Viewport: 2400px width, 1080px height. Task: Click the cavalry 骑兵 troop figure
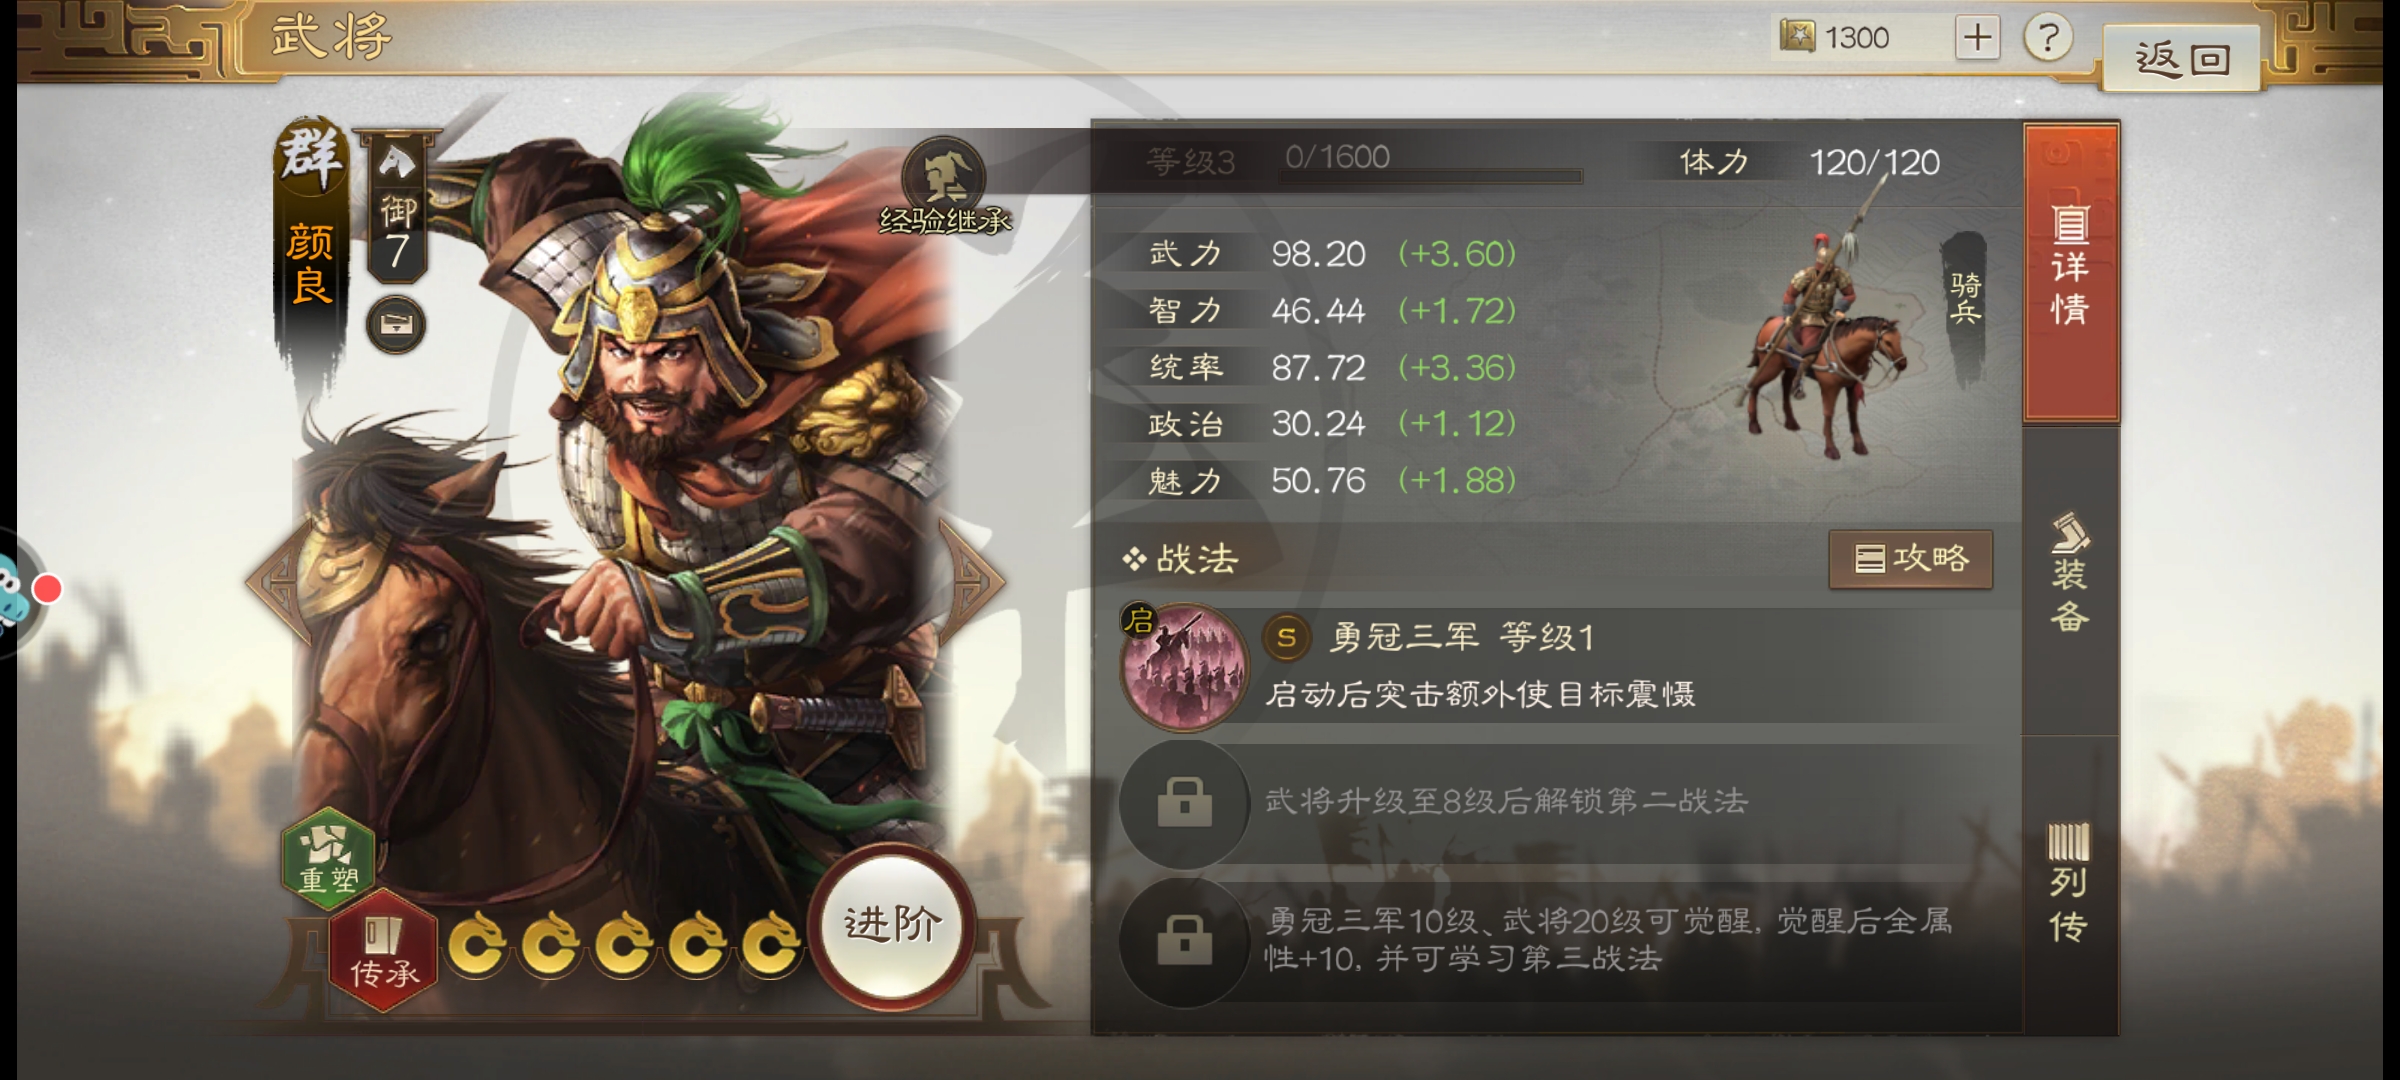(x=1825, y=340)
